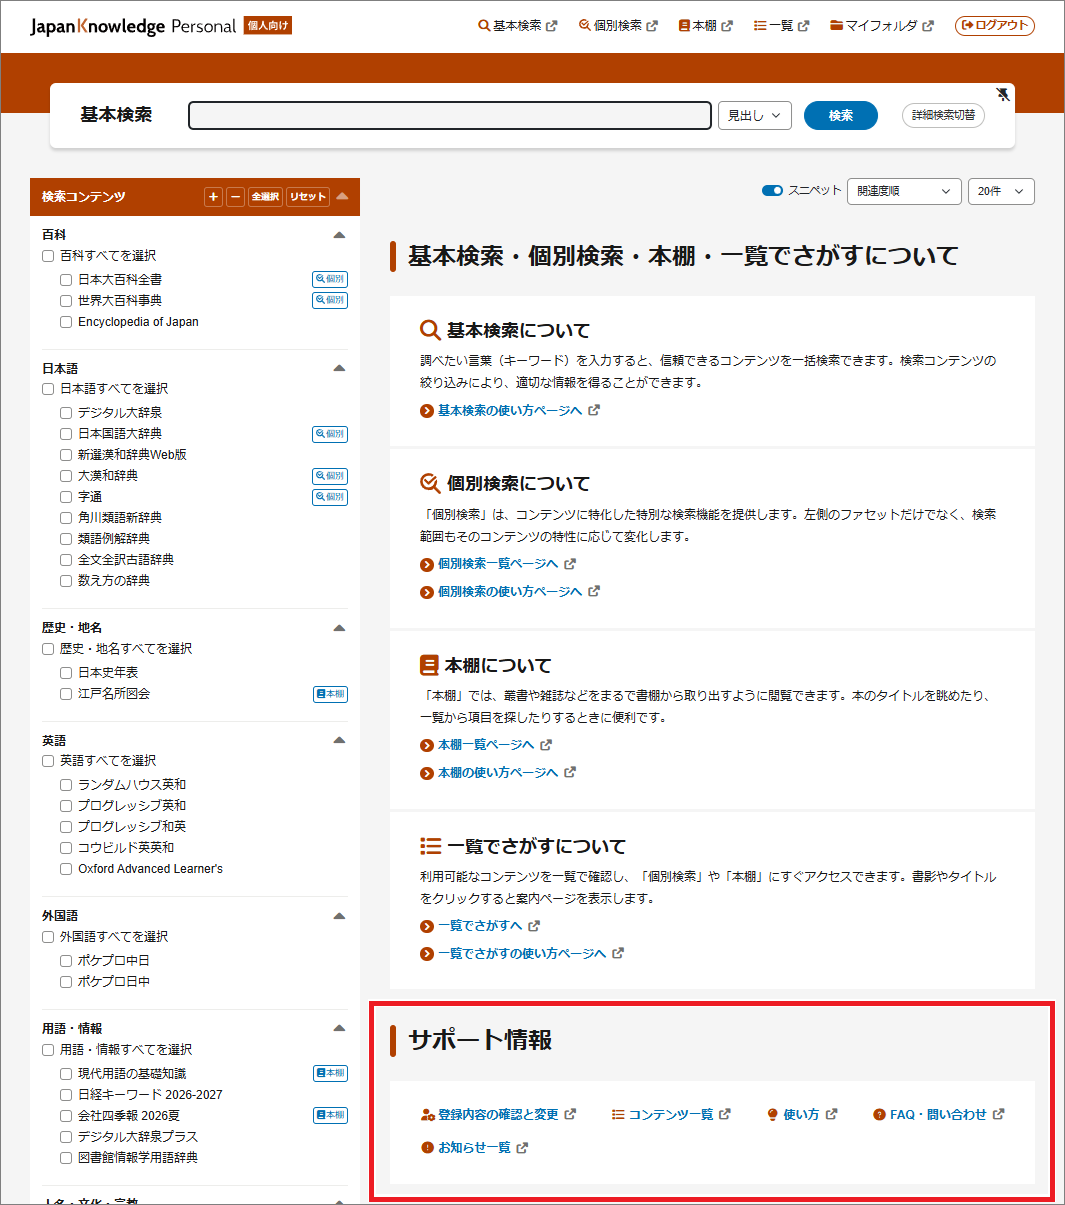This screenshot has width=1065, height=1205.
Task: Collapse the 日本語 category section
Action: pyautogui.click(x=339, y=368)
